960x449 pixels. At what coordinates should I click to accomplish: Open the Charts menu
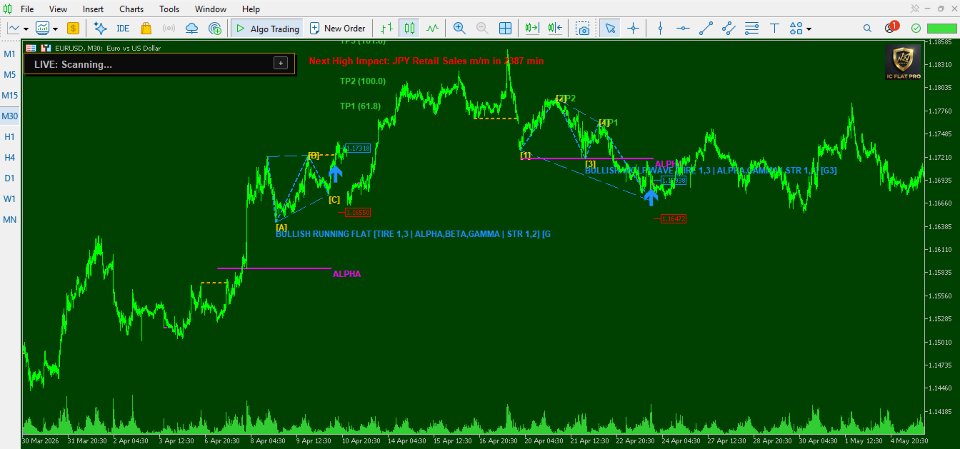coord(132,9)
